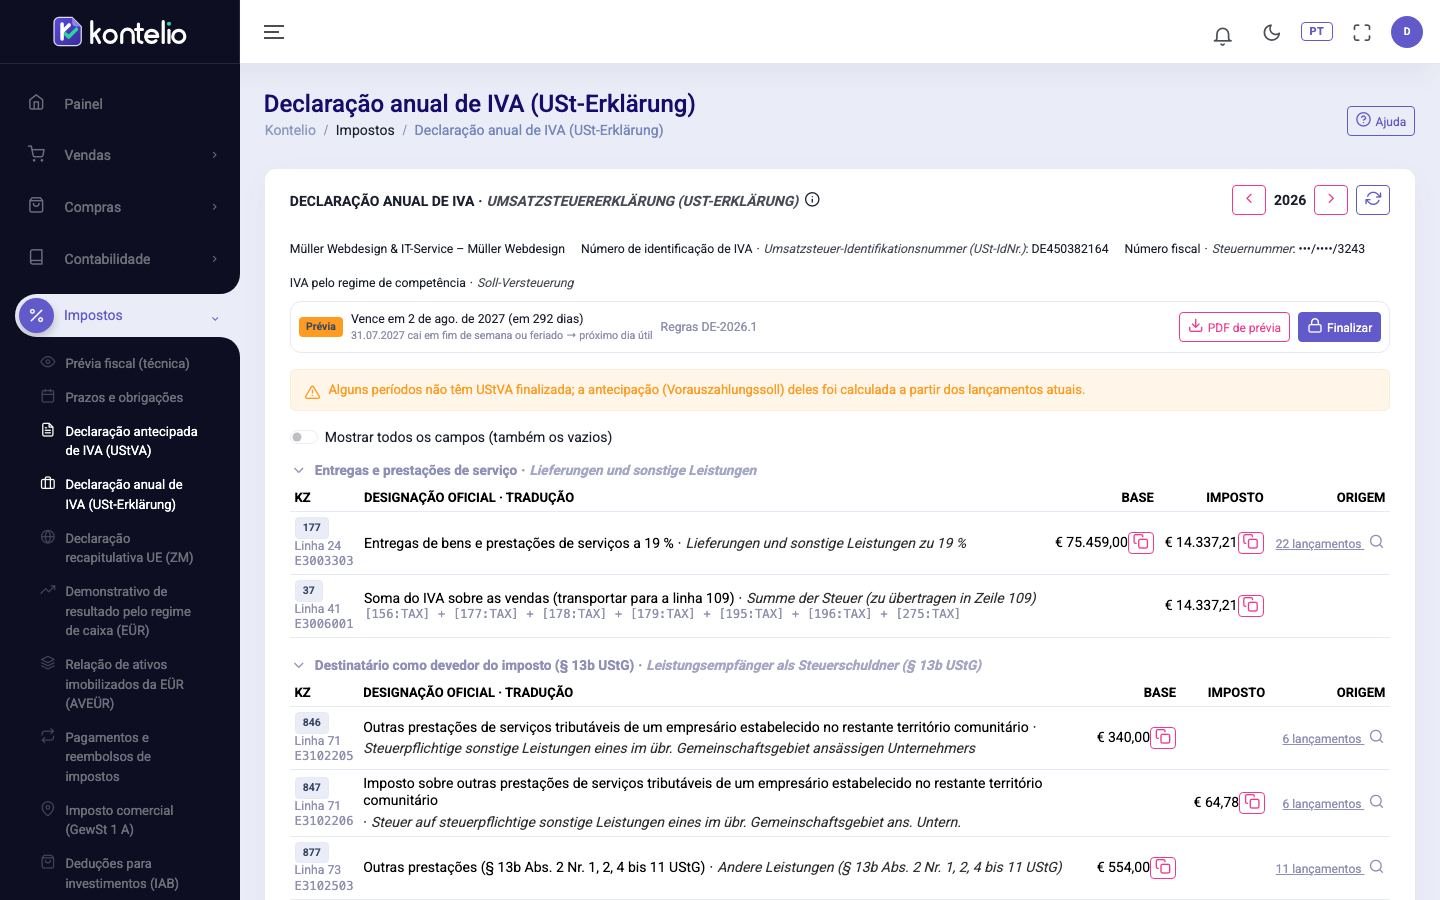Image resolution: width=1440 pixels, height=900 pixels.
Task: Copy base value € 75.459,00
Action: (x=1141, y=543)
